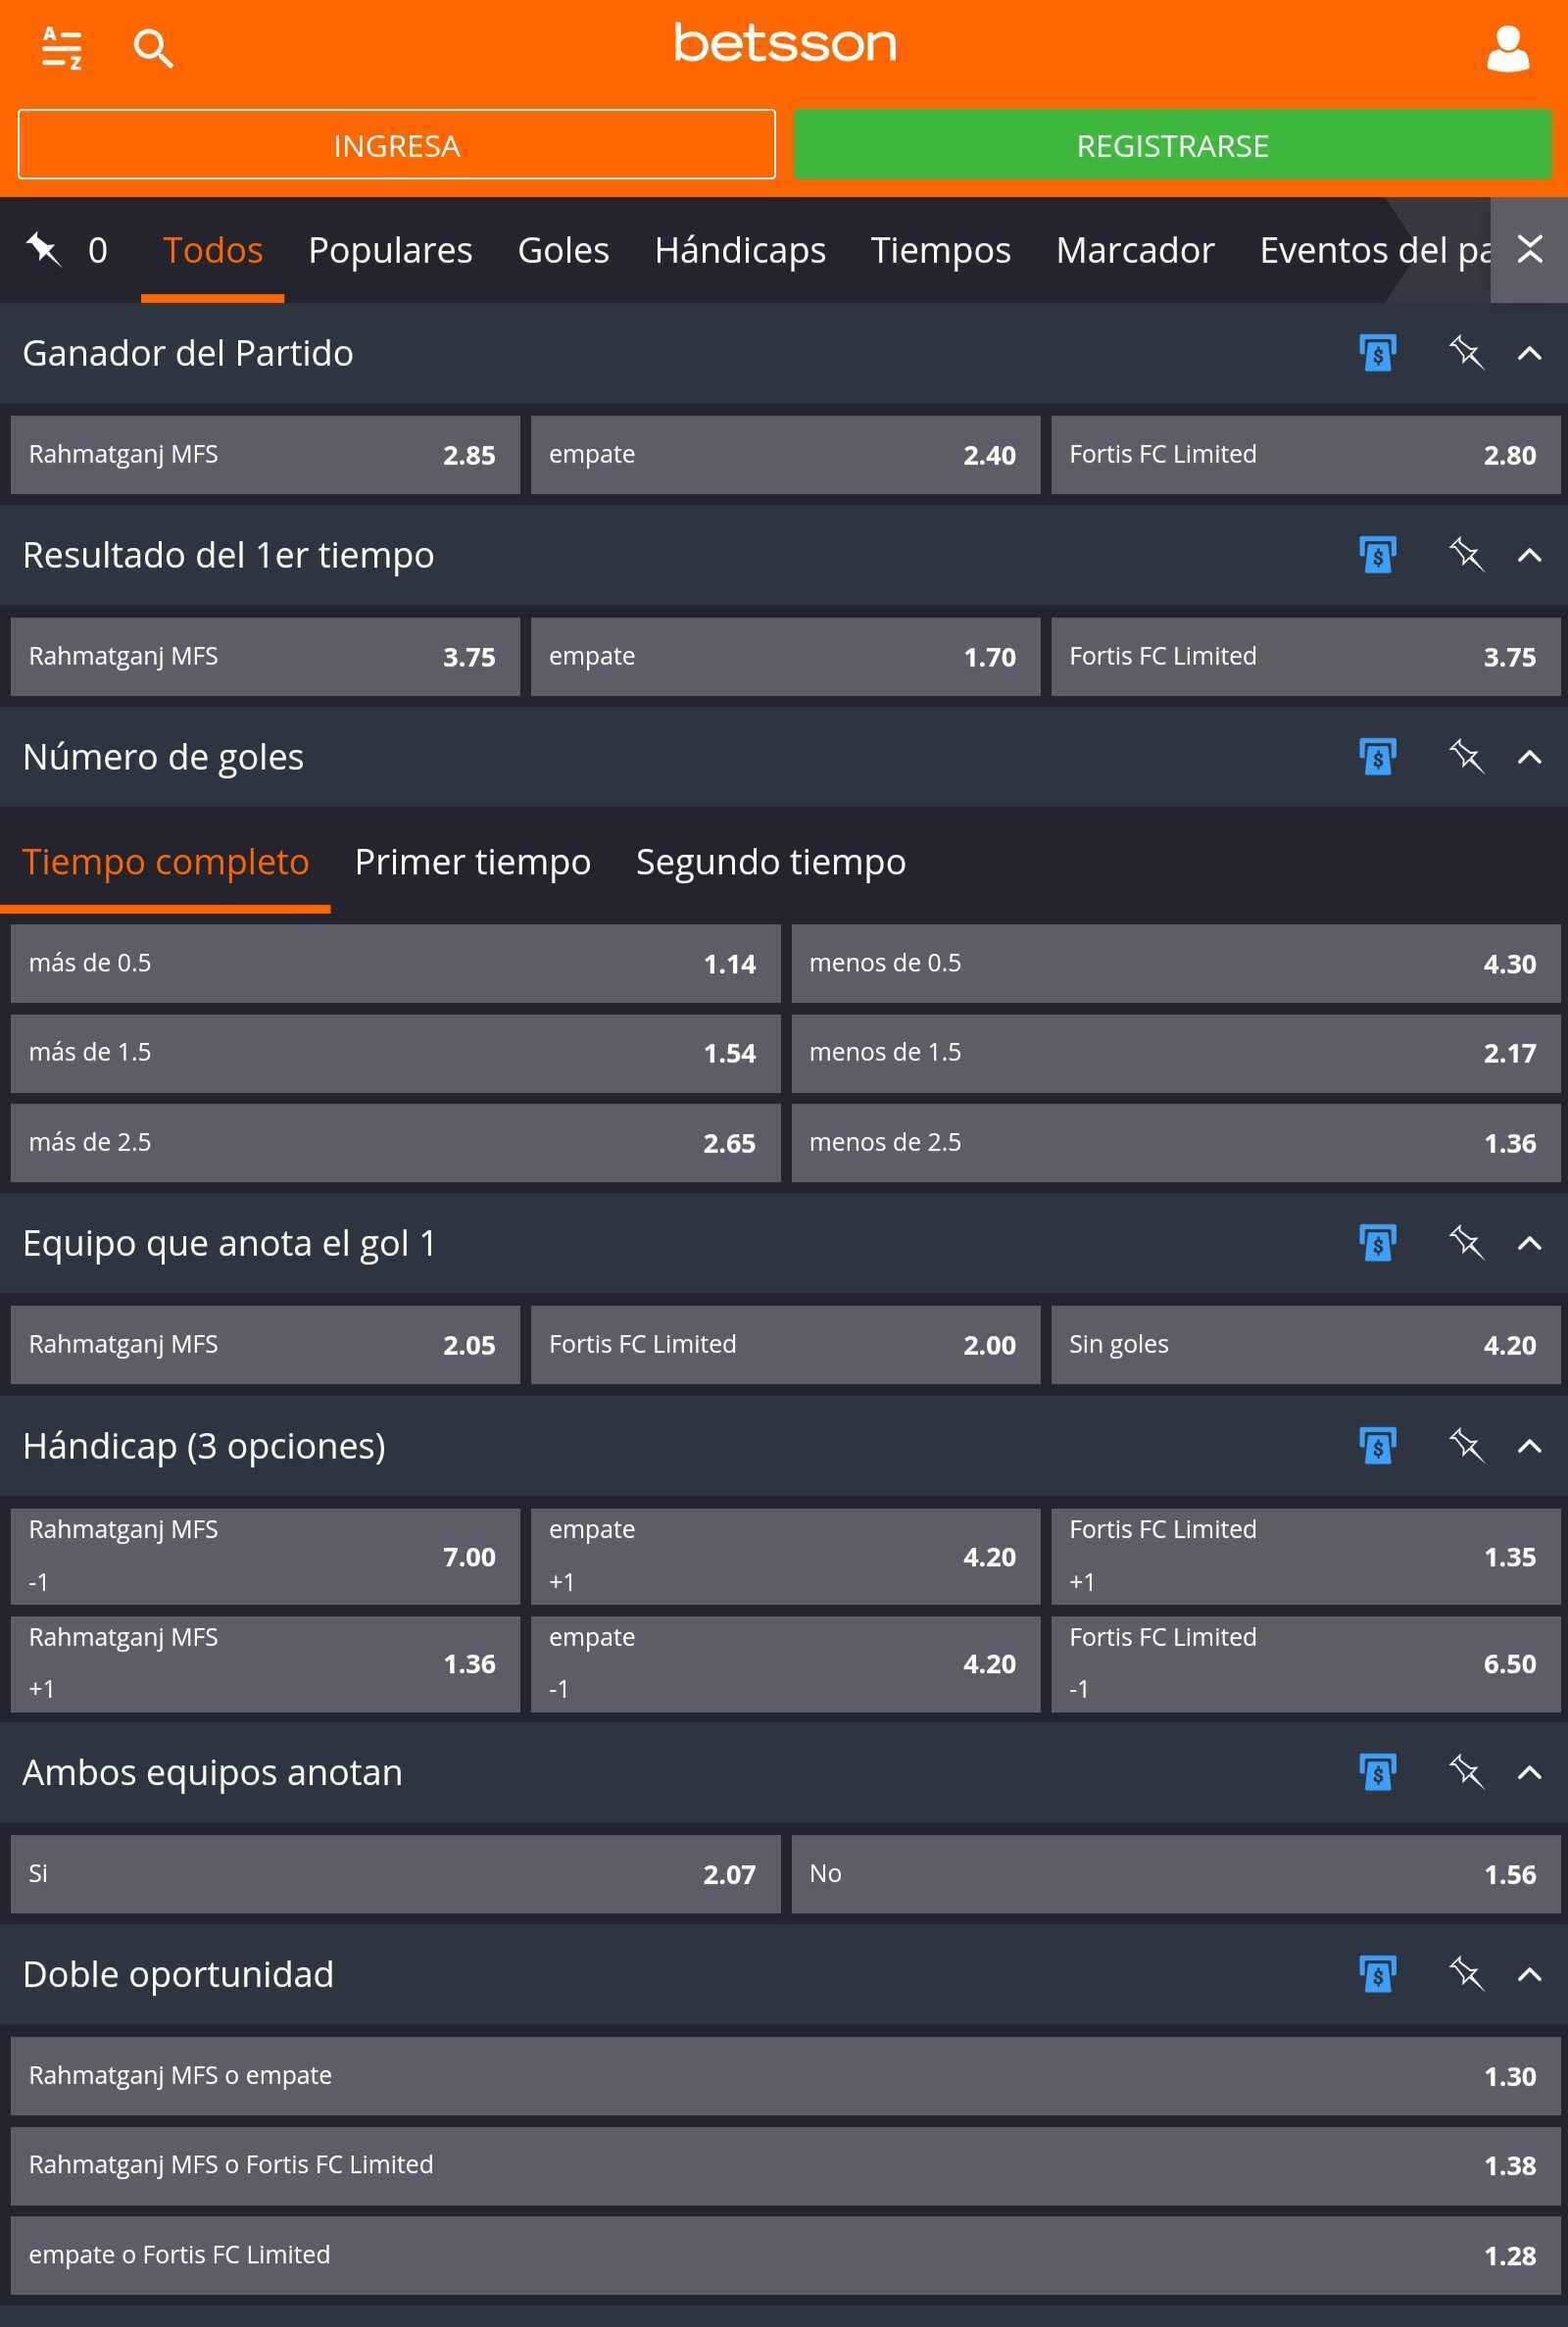The width and height of the screenshot is (1568, 2327).
Task: Open the A-Z sports list menu icon
Action: 61,47
